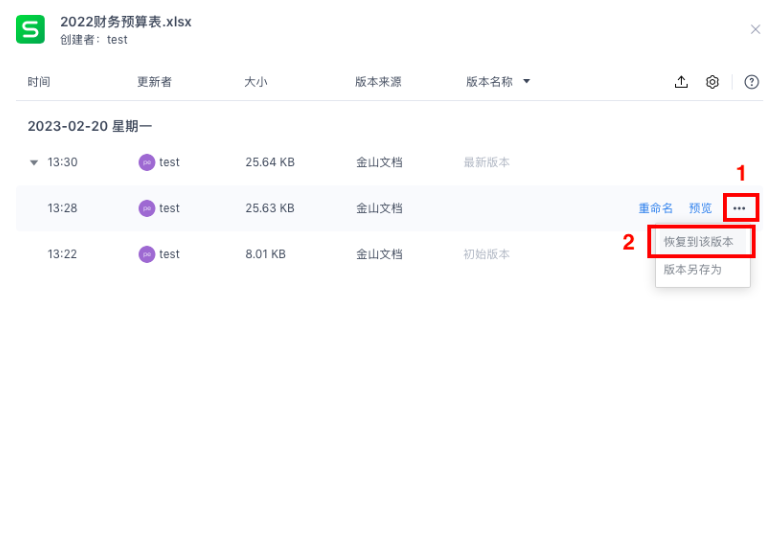Select the 13:22 version time
The width and height of the screenshot is (777, 556).
click(x=62, y=254)
